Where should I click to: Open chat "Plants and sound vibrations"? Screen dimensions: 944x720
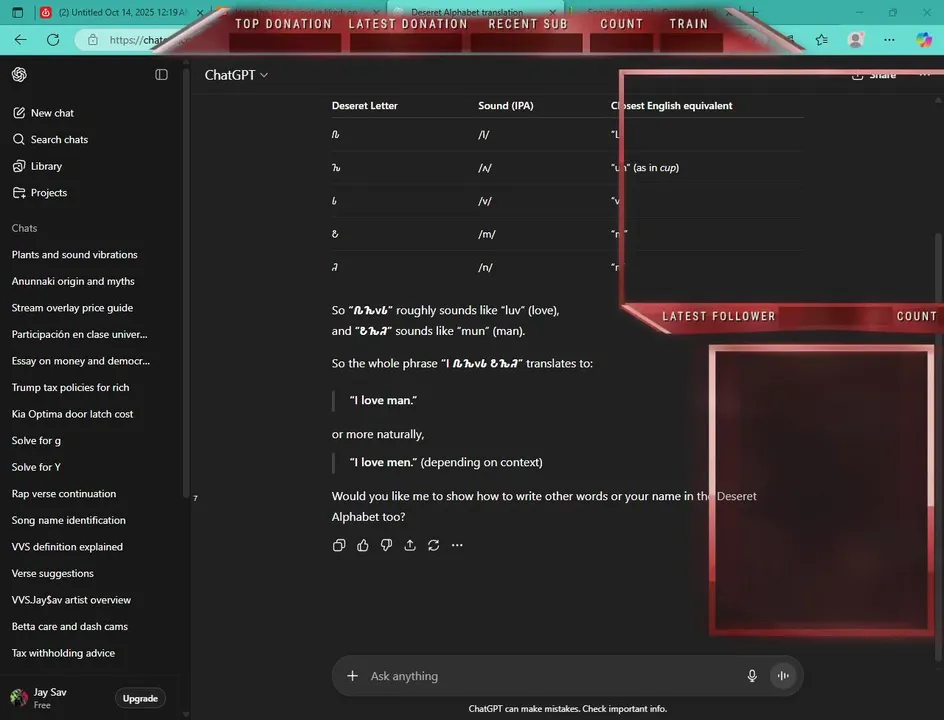pyautogui.click(x=75, y=255)
